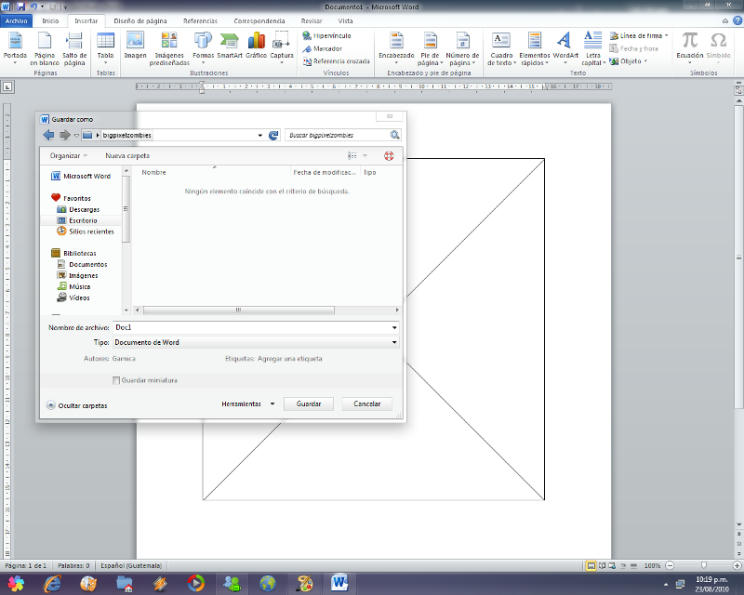
Task: Open the Formas shapes gallery
Action: point(203,48)
